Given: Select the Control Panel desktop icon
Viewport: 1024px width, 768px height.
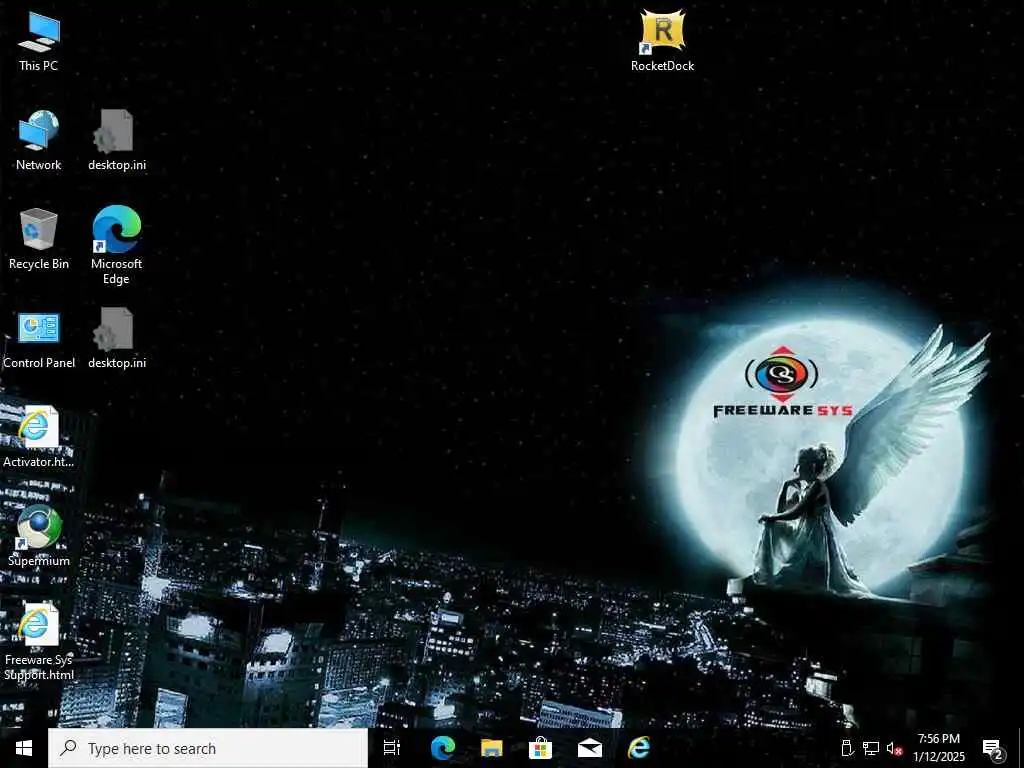Looking at the screenshot, I should click(x=39, y=339).
